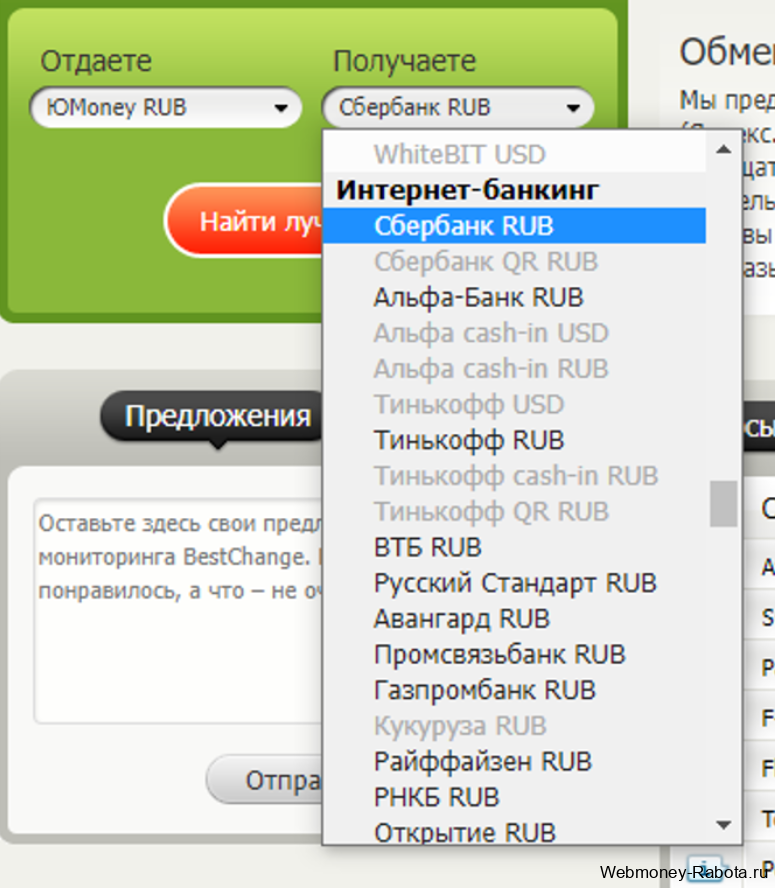Image resolution: width=775 pixels, height=888 pixels.
Task: Select WhiteBIT USD in the list
Action: pyautogui.click(x=514, y=154)
